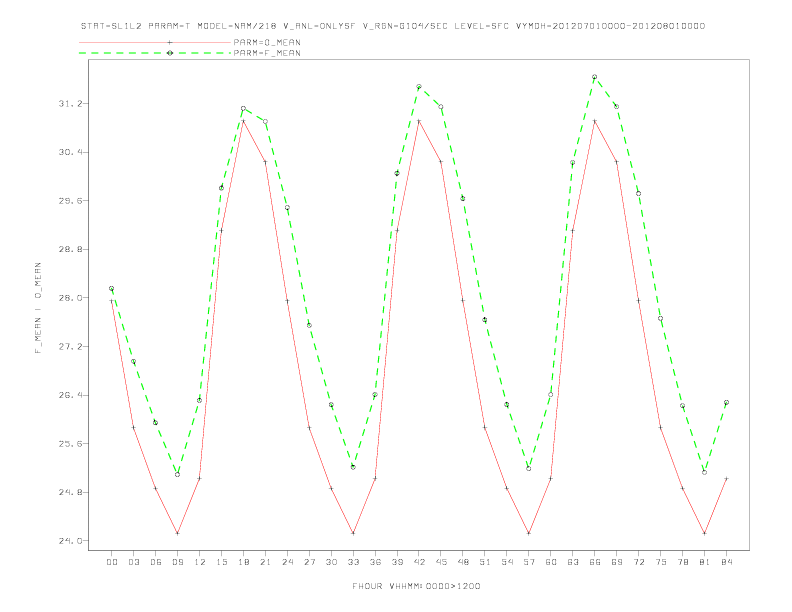The width and height of the screenshot is (792, 612).
Task: Click the F_MEAN circle marker at hour 66 peak
Action: point(595,77)
